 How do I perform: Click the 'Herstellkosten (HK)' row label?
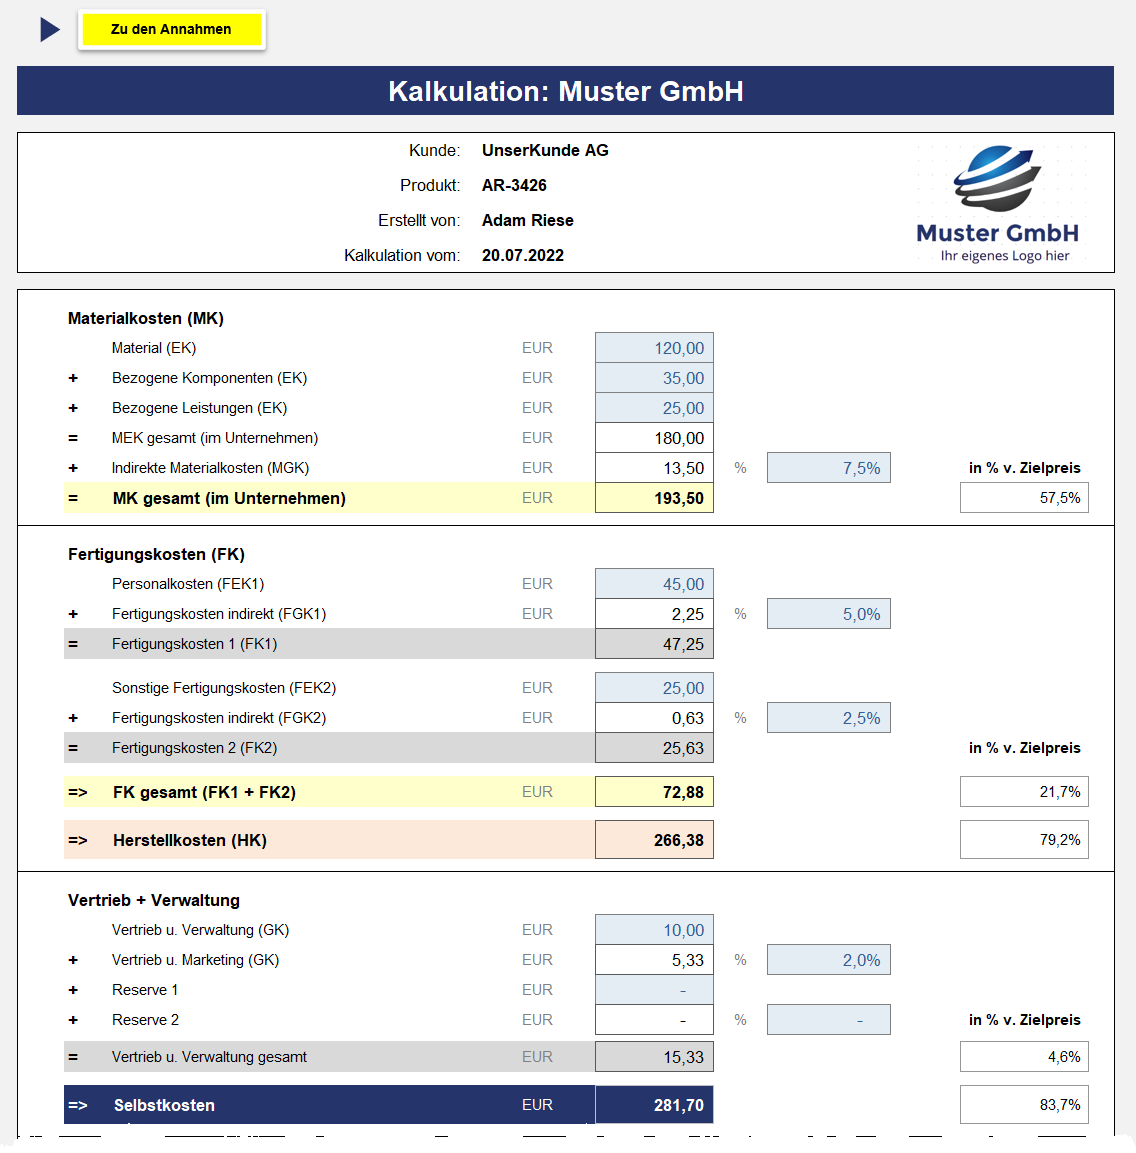click(190, 840)
